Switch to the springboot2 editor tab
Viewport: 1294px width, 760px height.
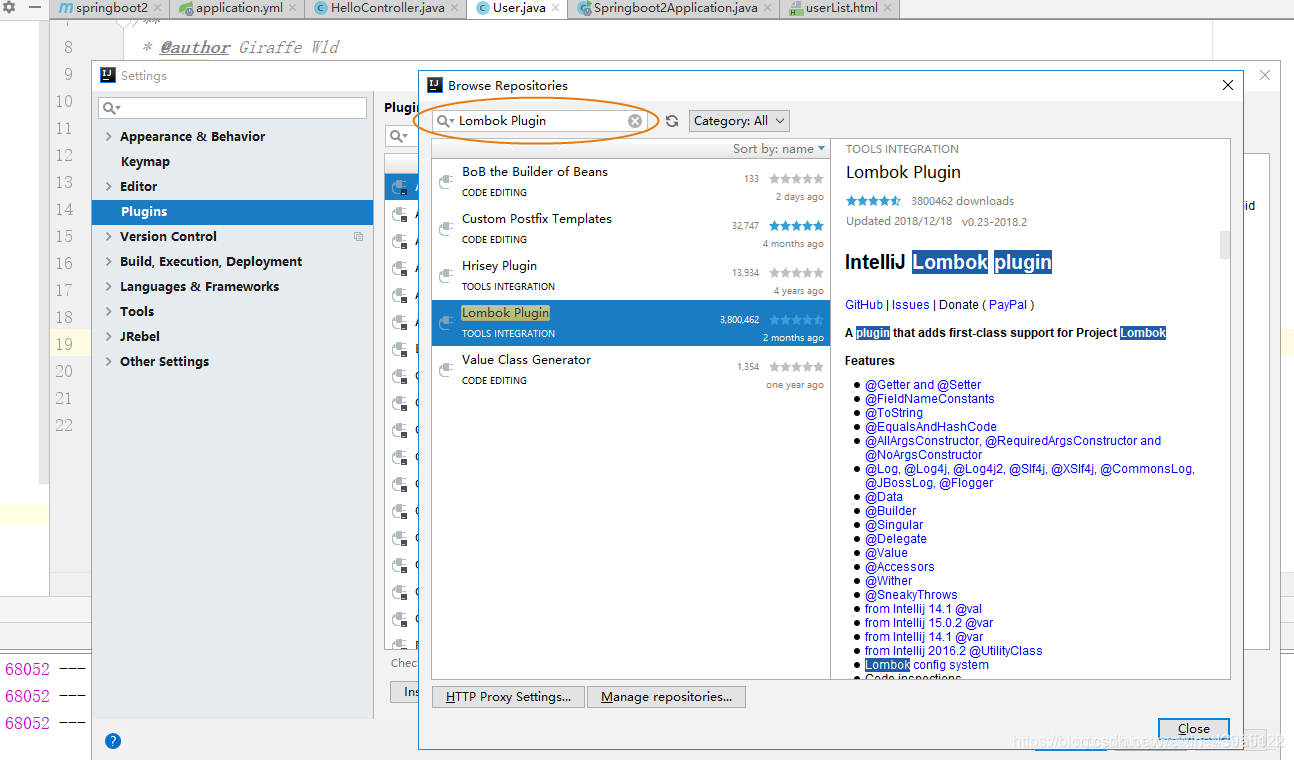pos(109,8)
